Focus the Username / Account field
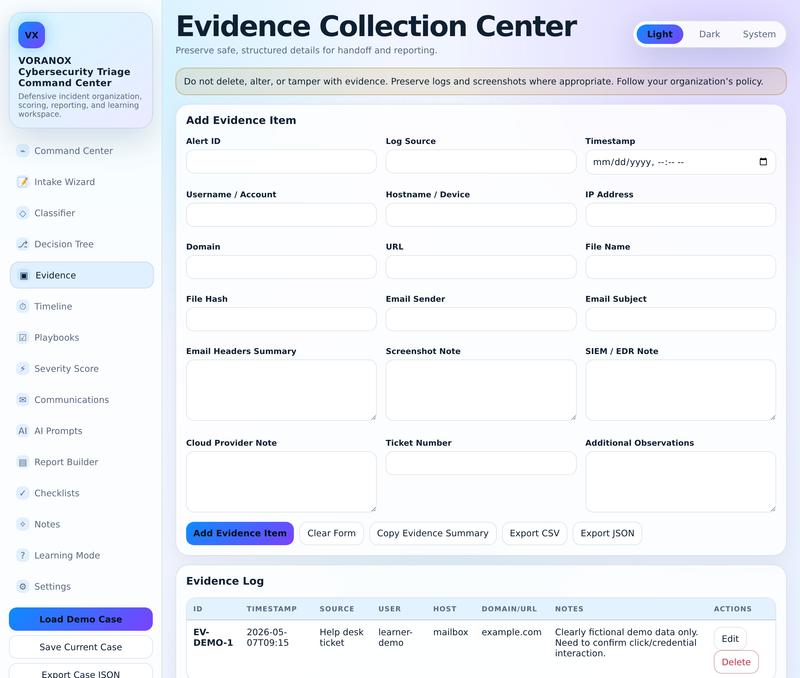This screenshot has width=800, height=678. tap(281, 215)
